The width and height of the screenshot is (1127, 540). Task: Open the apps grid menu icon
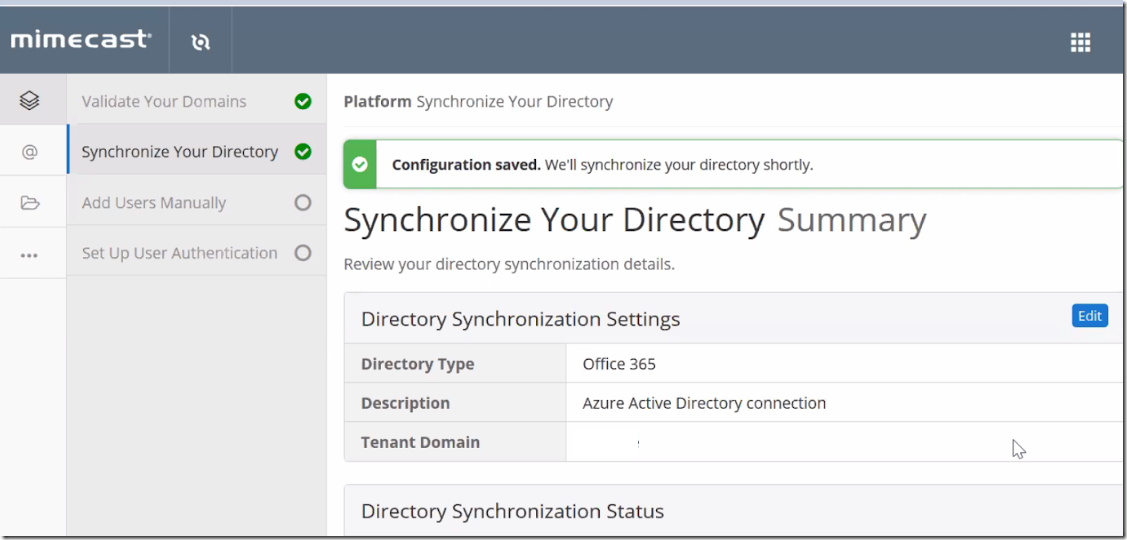(1080, 42)
